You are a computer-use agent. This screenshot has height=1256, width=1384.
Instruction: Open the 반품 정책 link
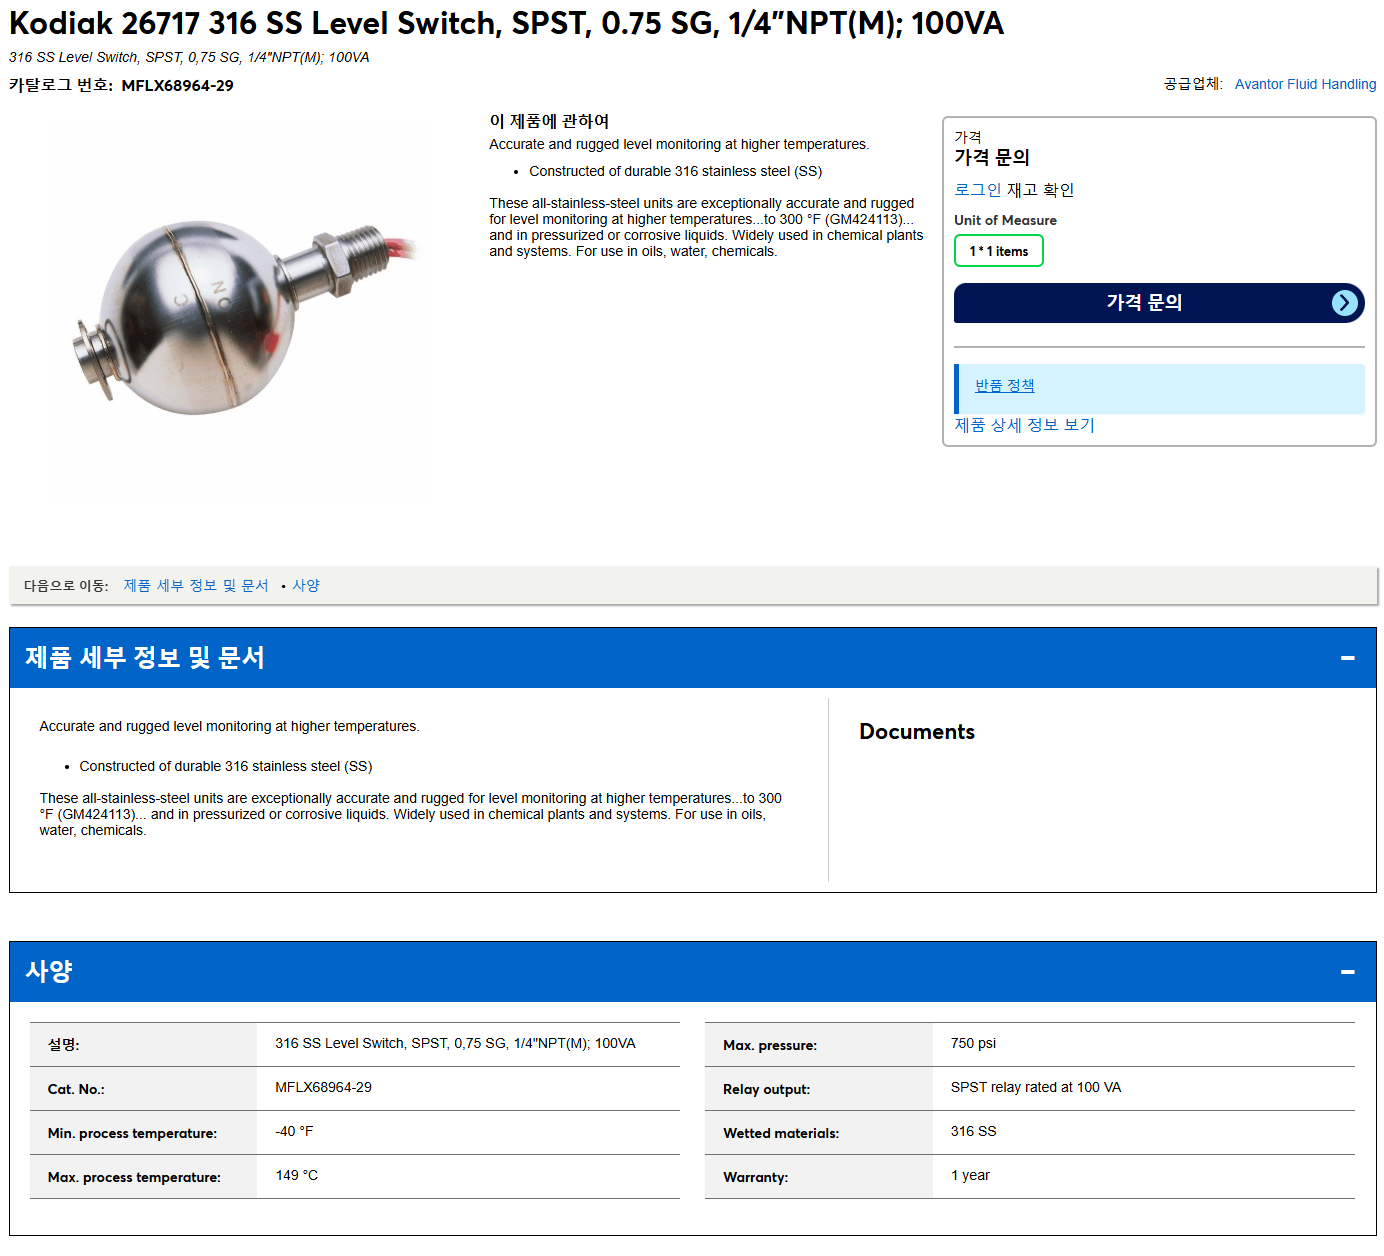[1004, 386]
